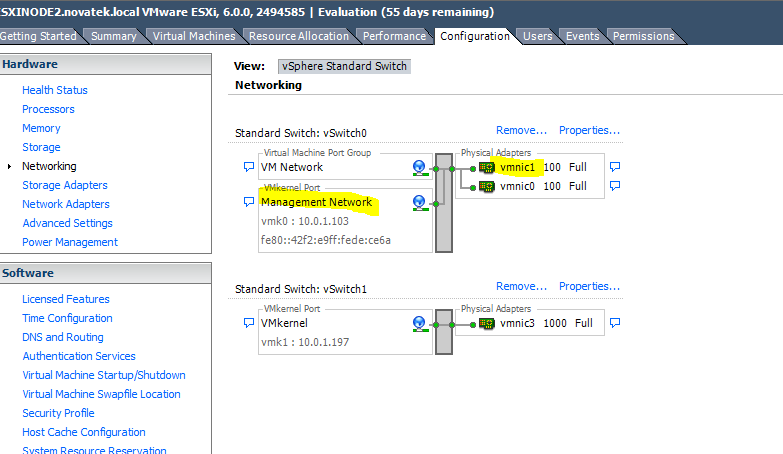Select the VM Network port group label

point(292,167)
